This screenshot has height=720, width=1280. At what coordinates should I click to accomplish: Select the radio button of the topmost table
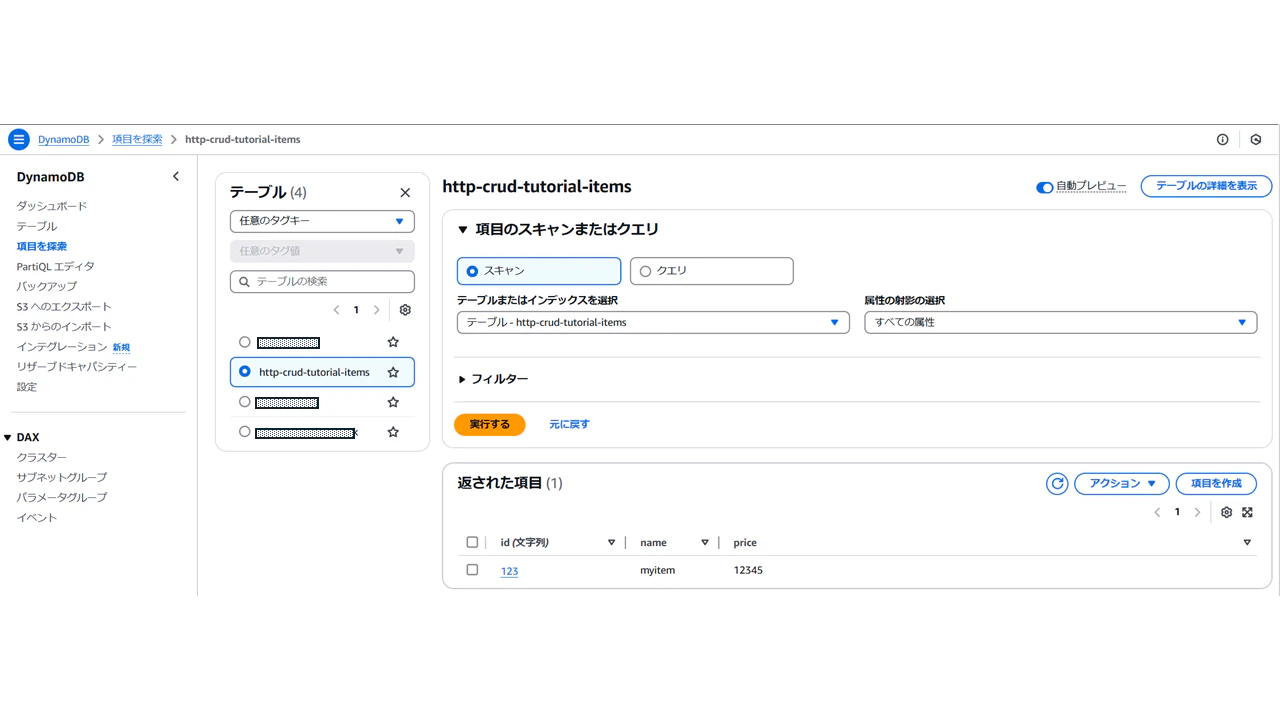[245, 342]
